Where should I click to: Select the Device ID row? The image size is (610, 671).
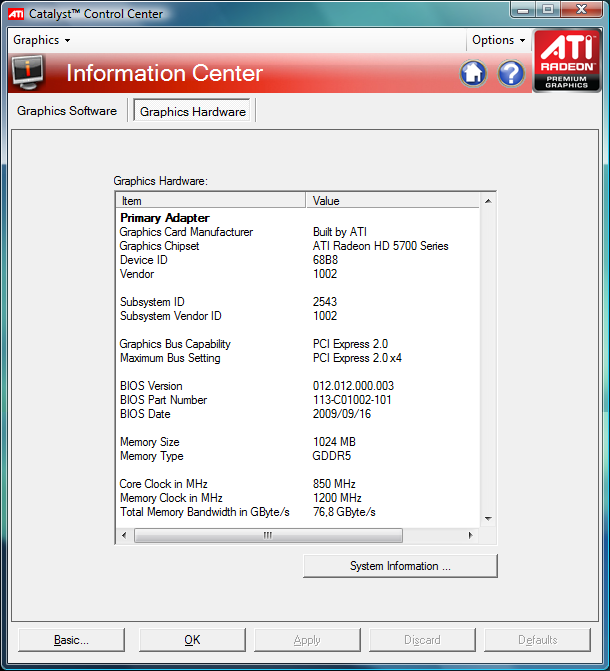point(298,260)
